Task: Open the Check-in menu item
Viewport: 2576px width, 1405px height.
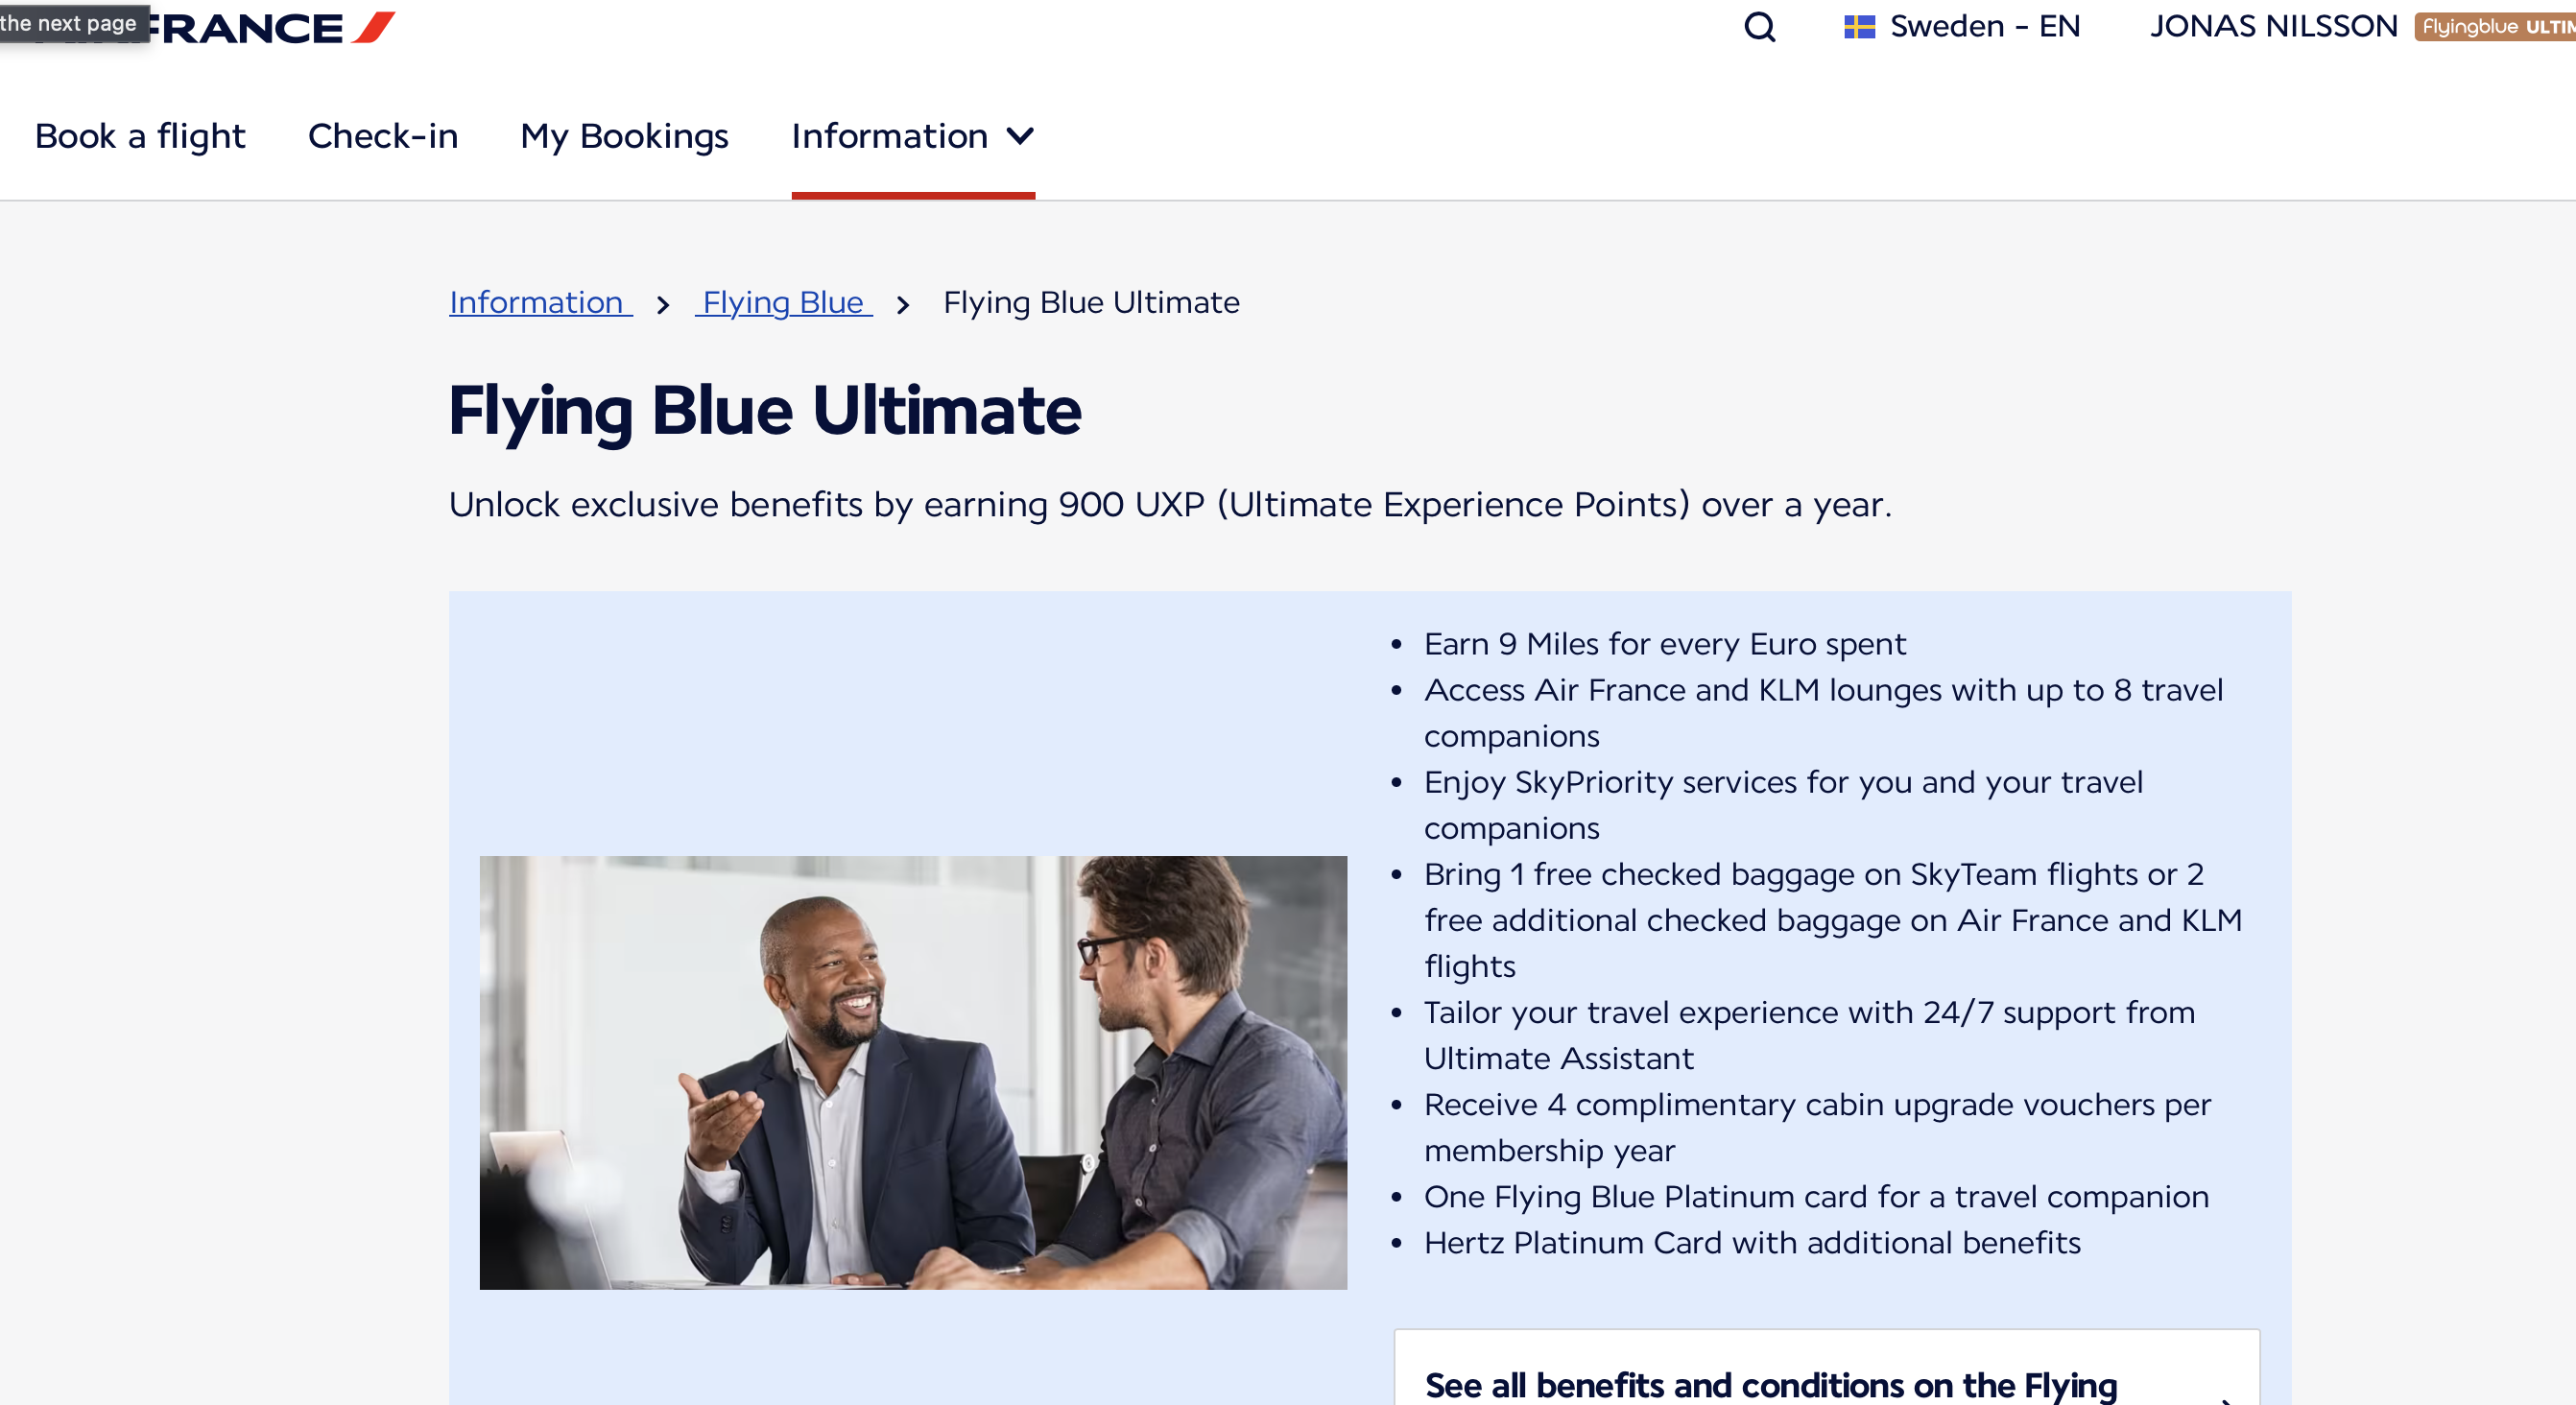Action: pyautogui.click(x=382, y=136)
